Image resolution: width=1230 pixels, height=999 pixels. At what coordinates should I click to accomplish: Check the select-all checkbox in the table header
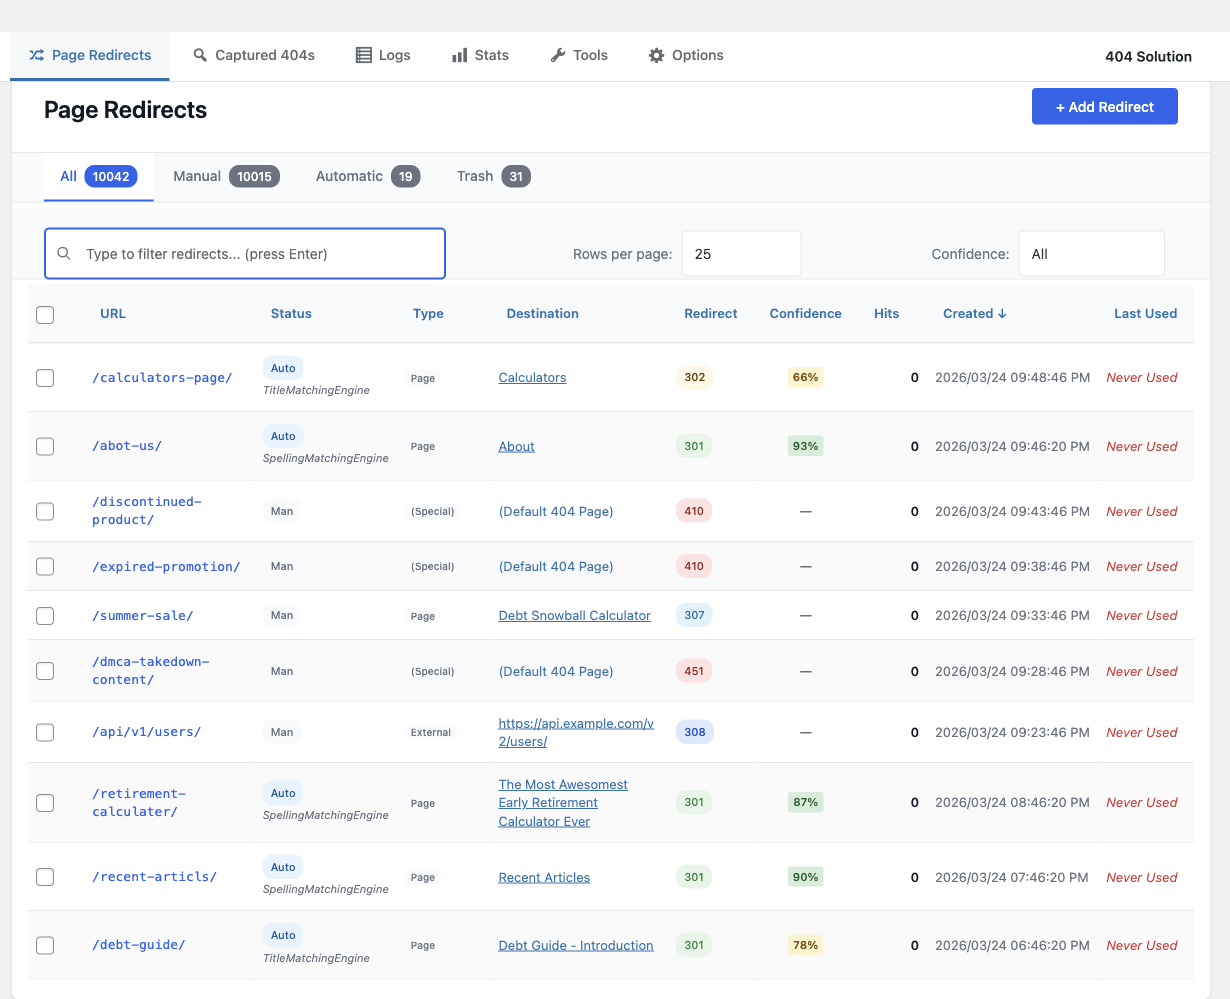tap(45, 314)
